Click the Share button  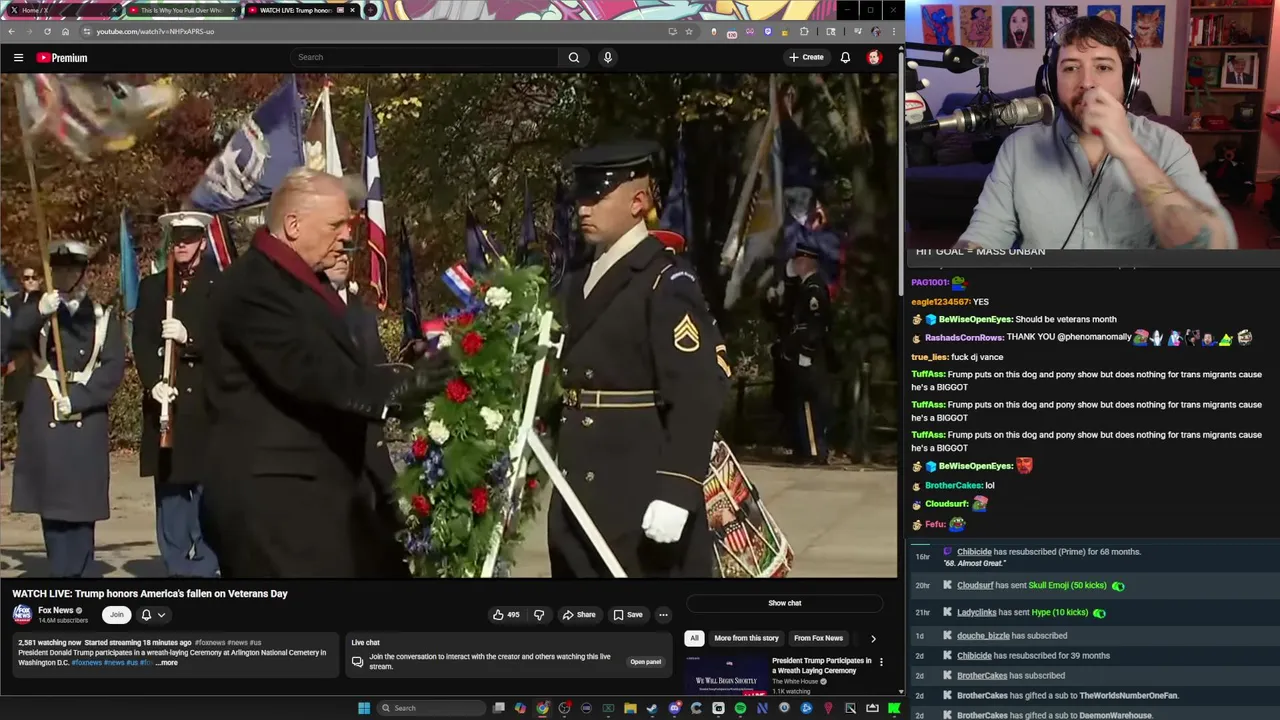click(x=579, y=615)
